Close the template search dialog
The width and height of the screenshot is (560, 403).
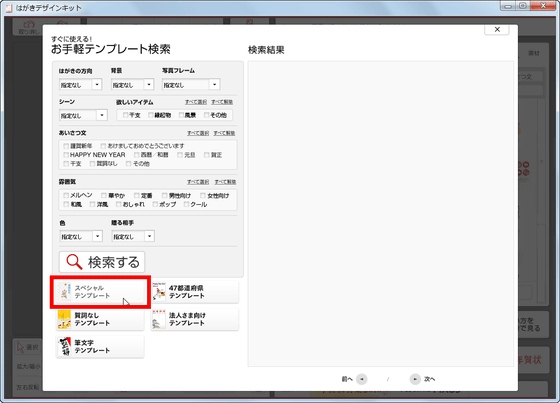pyautogui.click(x=497, y=30)
